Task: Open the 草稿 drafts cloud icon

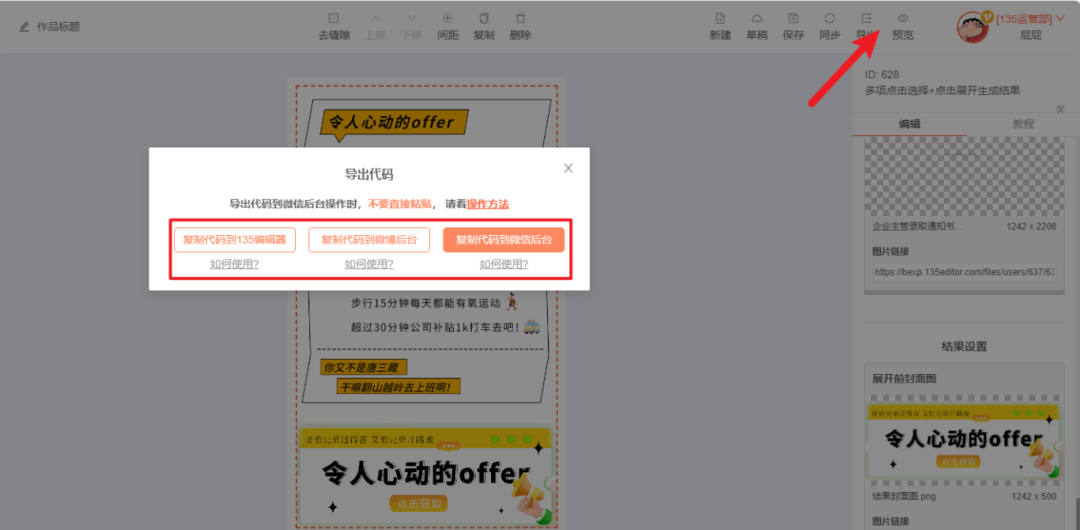Action: 757,19
